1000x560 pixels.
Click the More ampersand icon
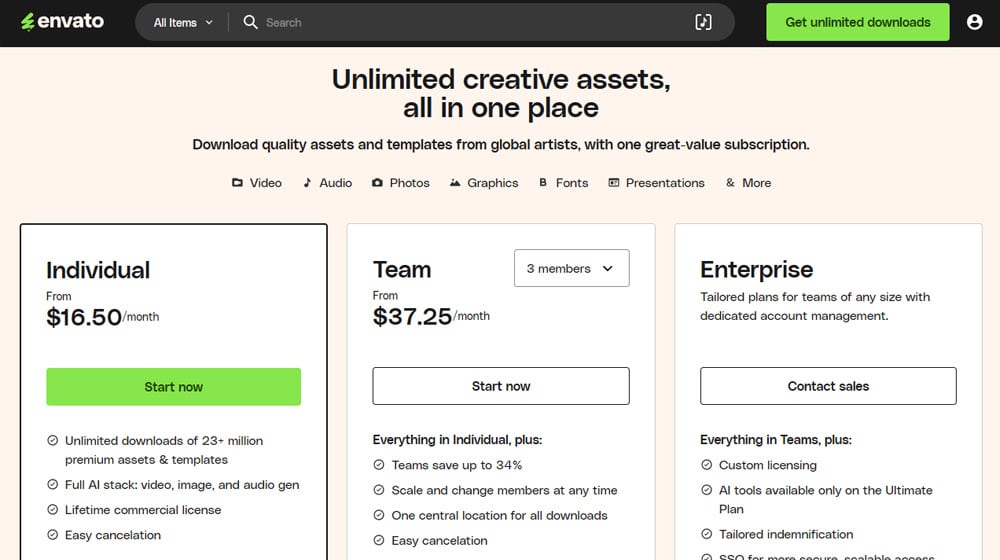pyautogui.click(x=730, y=182)
